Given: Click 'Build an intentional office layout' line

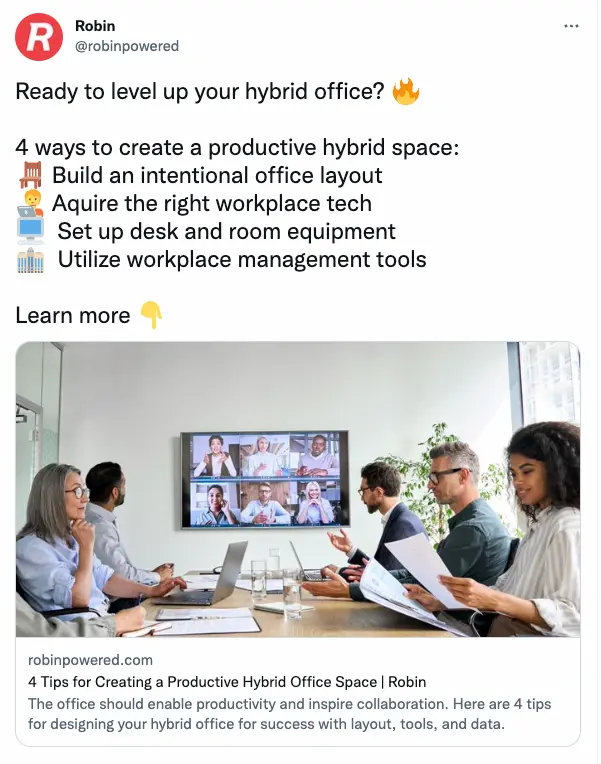Looking at the screenshot, I should click(217, 175).
